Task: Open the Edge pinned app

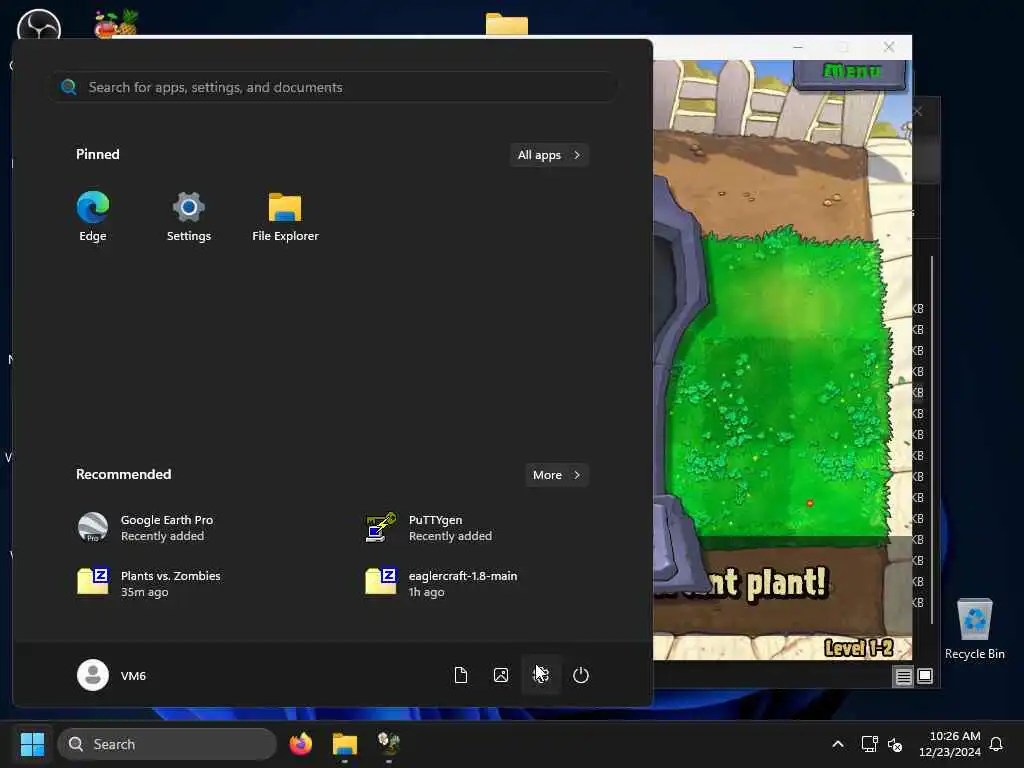Action: click(x=93, y=216)
